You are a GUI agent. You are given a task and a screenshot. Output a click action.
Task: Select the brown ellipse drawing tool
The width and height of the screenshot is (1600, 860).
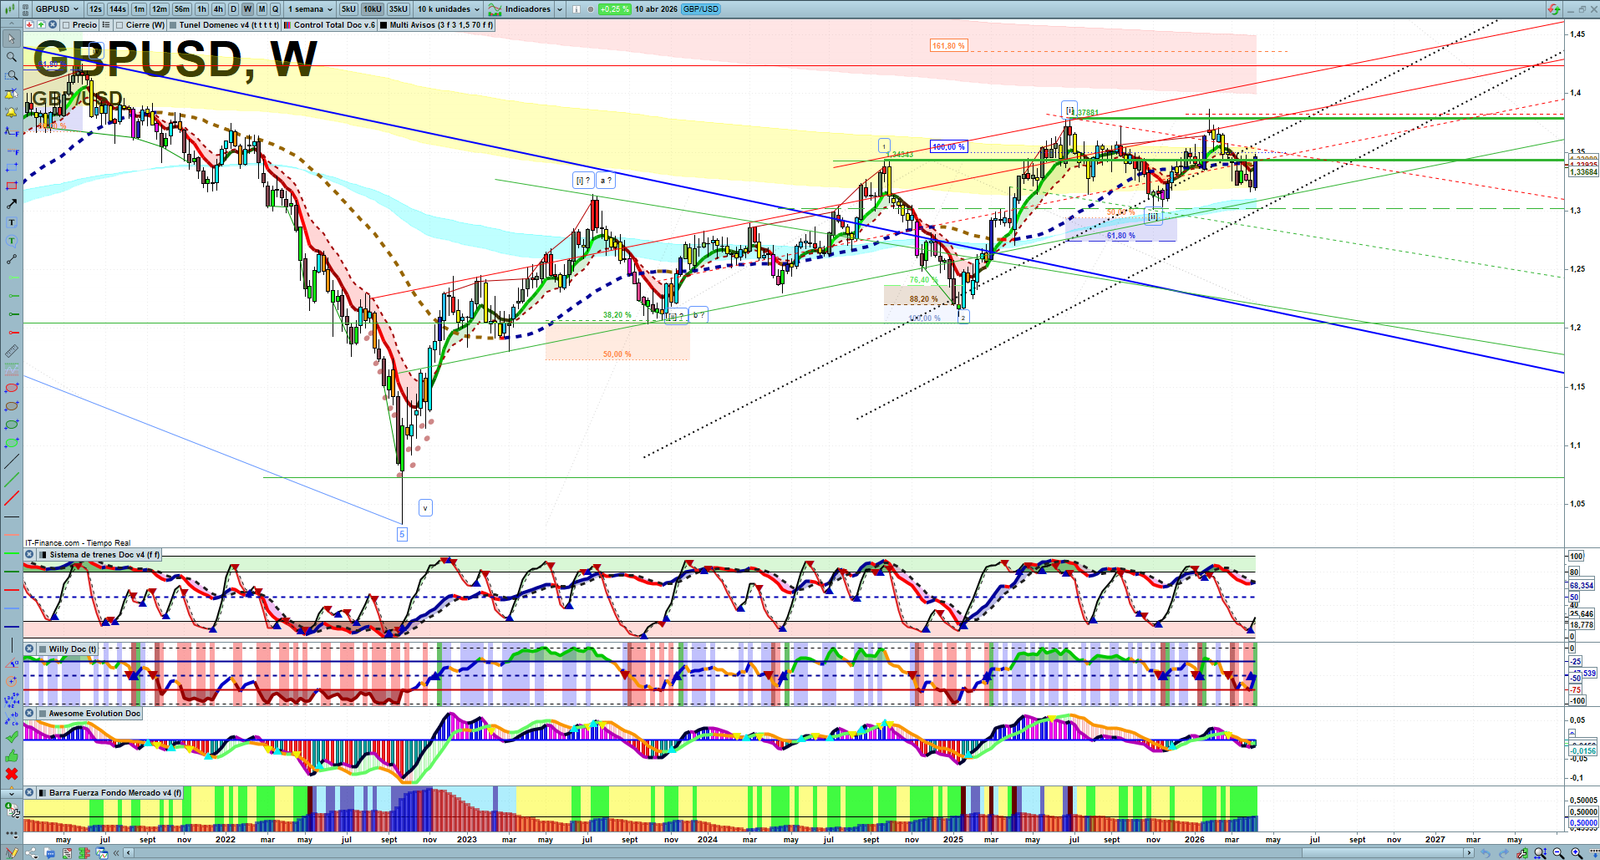pyautogui.click(x=11, y=406)
